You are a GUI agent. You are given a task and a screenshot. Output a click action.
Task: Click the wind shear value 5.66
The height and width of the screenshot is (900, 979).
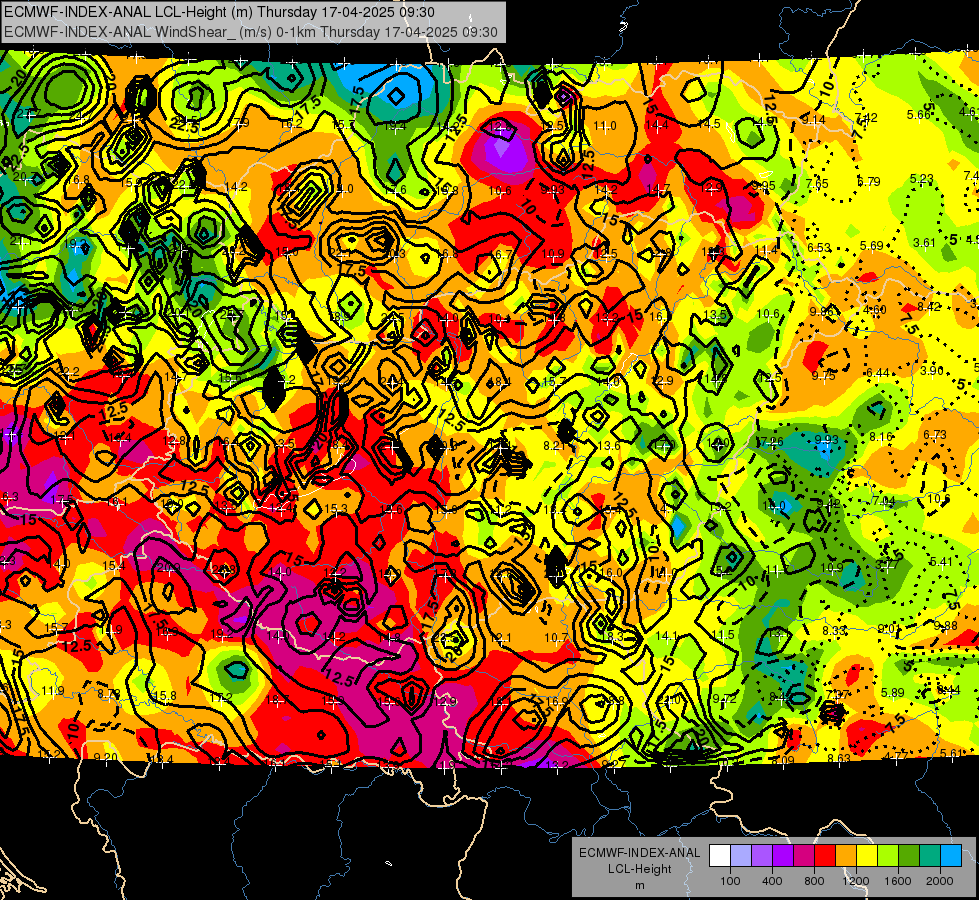(919, 114)
